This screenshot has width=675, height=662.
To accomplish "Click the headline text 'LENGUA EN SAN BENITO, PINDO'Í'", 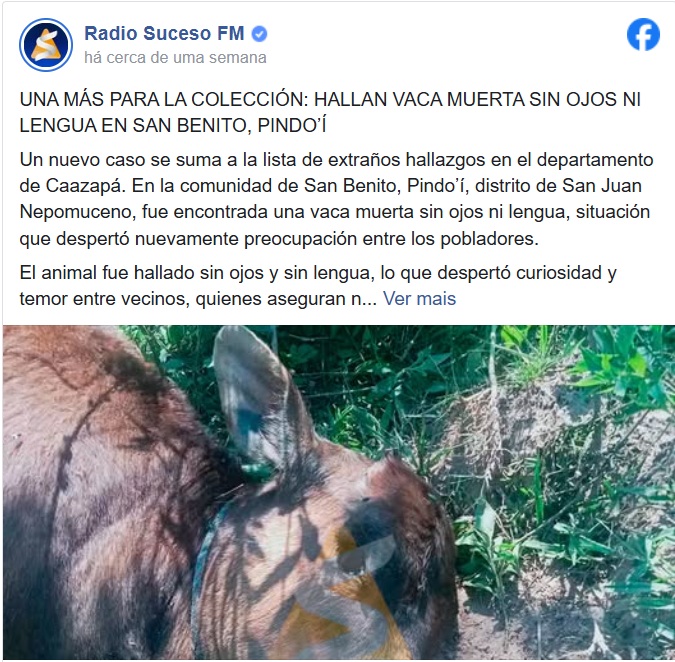I will coord(173,126).
